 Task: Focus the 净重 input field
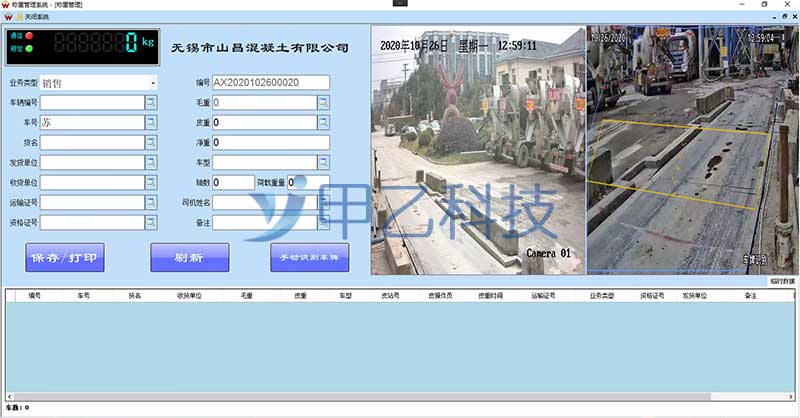click(x=270, y=142)
